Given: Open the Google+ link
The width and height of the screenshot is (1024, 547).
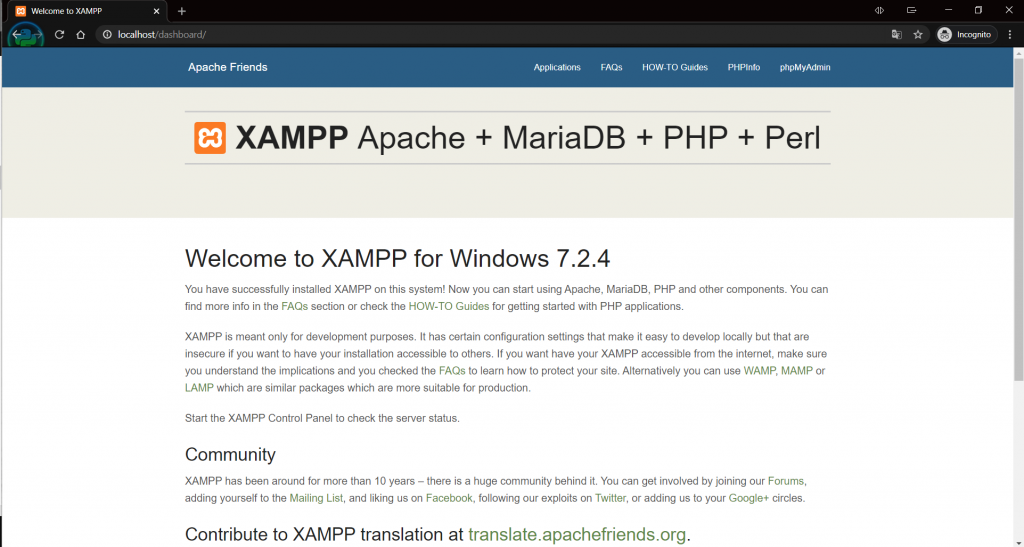Looking at the screenshot, I should click(749, 498).
